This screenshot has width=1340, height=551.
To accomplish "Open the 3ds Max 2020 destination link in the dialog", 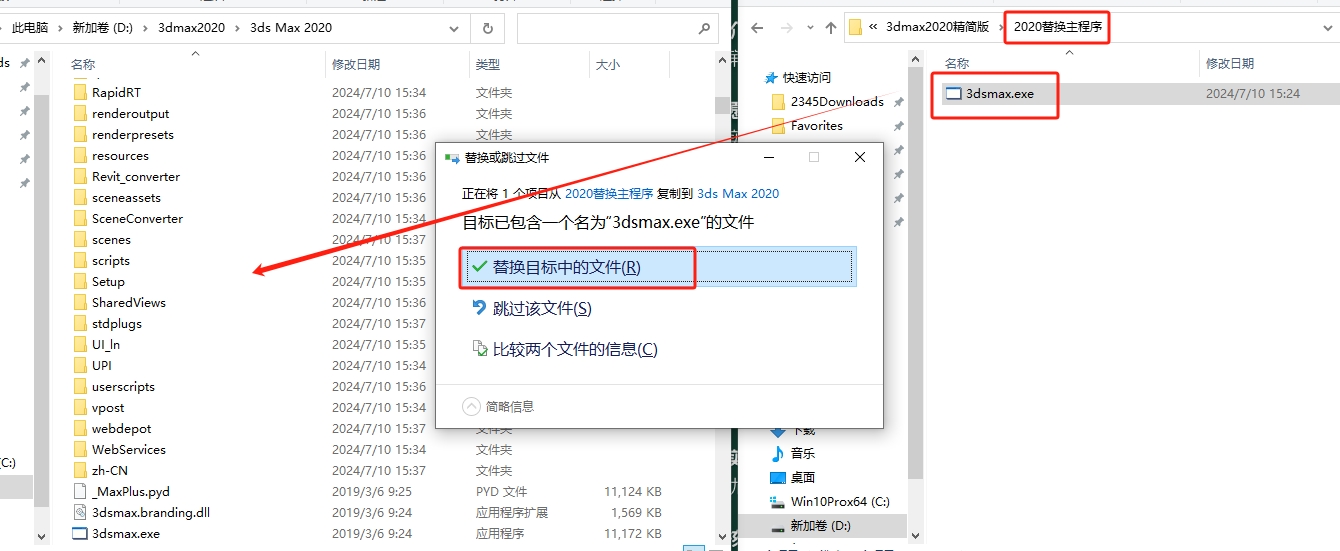I will point(738,193).
